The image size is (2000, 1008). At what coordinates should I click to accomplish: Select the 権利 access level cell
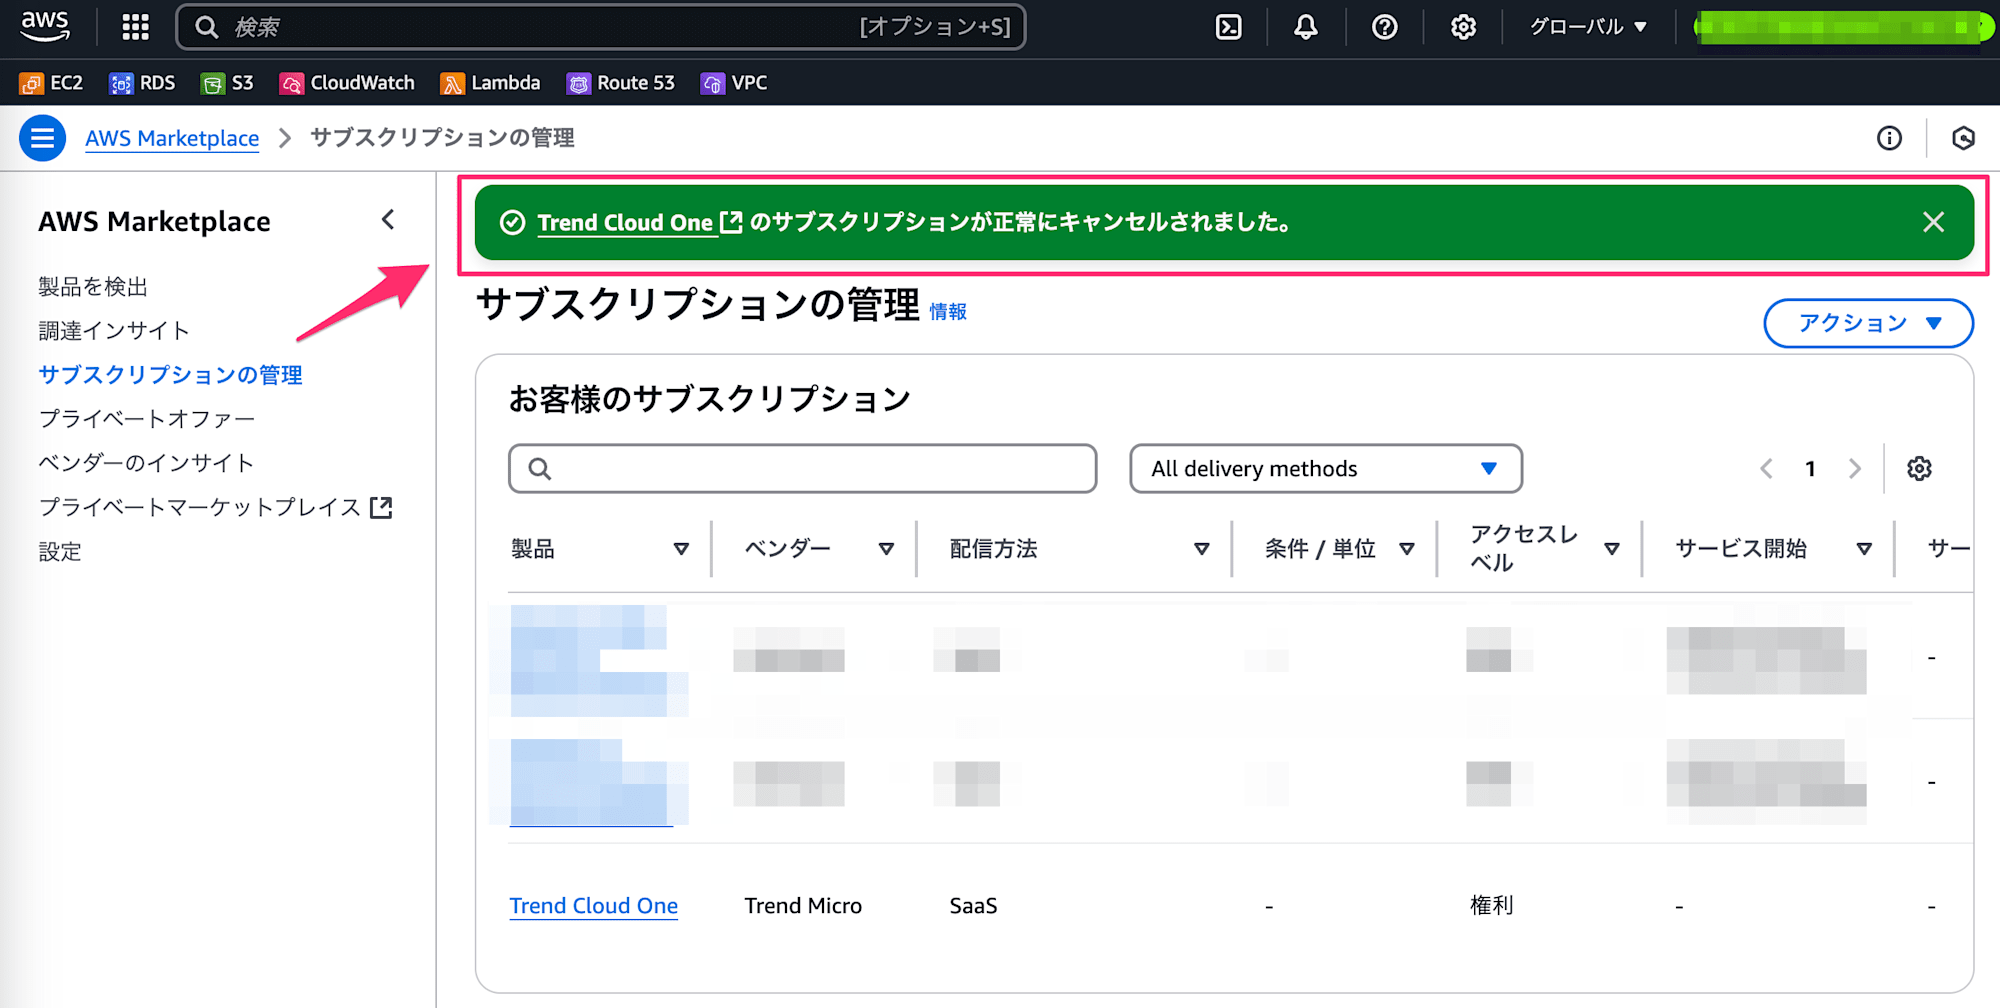(1491, 905)
